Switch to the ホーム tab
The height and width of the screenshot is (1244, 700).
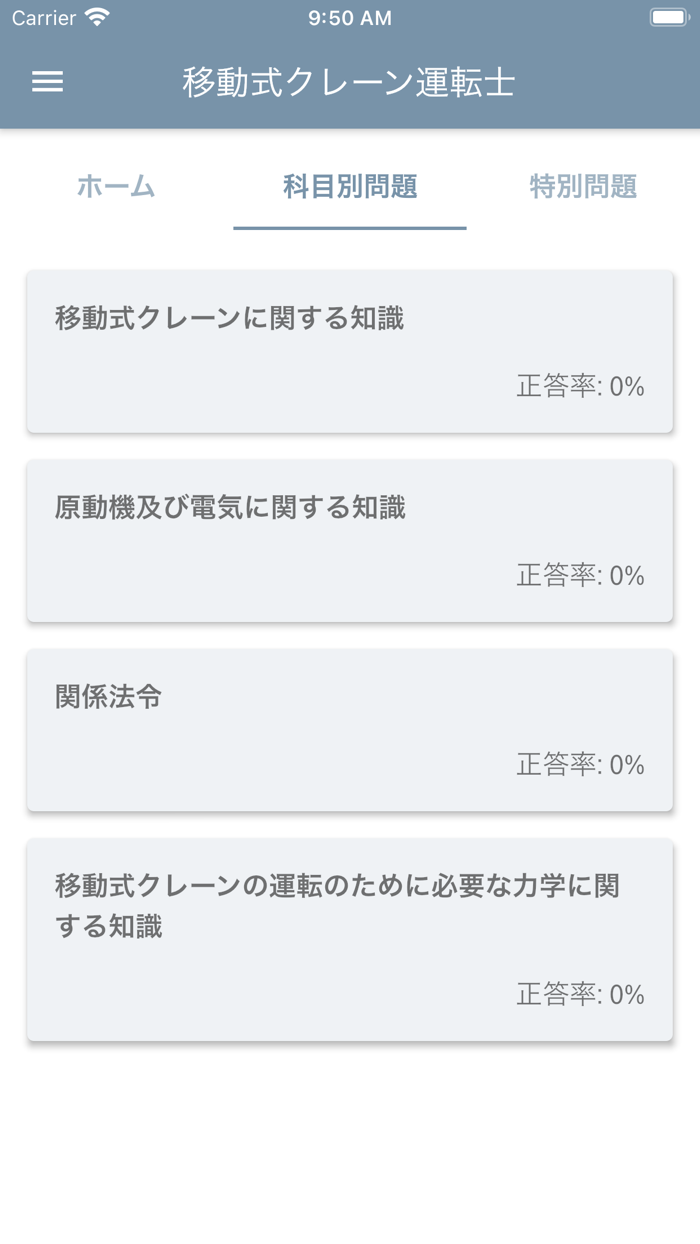(x=114, y=186)
